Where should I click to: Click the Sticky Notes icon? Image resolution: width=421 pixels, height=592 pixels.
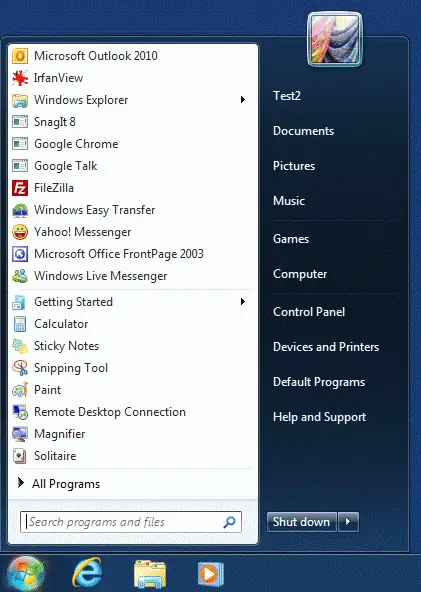20,346
